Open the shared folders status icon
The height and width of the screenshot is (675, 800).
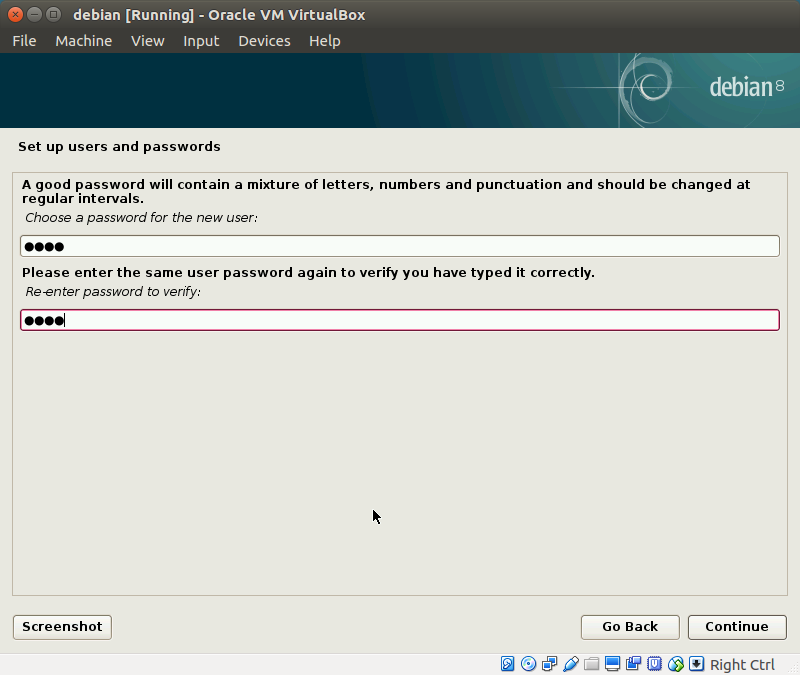click(x=592, y=664)
